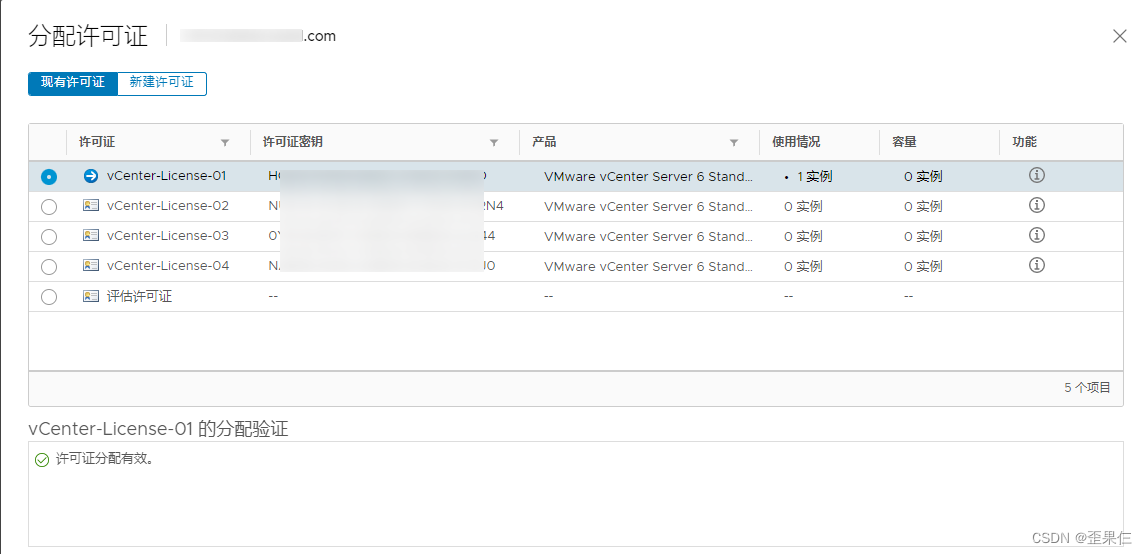Click the 功能 column header
Screen dimensions: 1147x554
(1024, 142)
